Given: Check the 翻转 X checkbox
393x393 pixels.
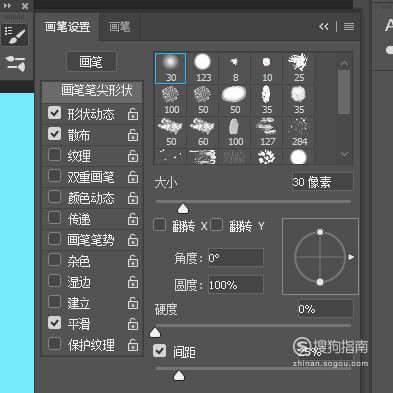Looking at the screenshot, I should pyautogui.click(x=160, y=225).
